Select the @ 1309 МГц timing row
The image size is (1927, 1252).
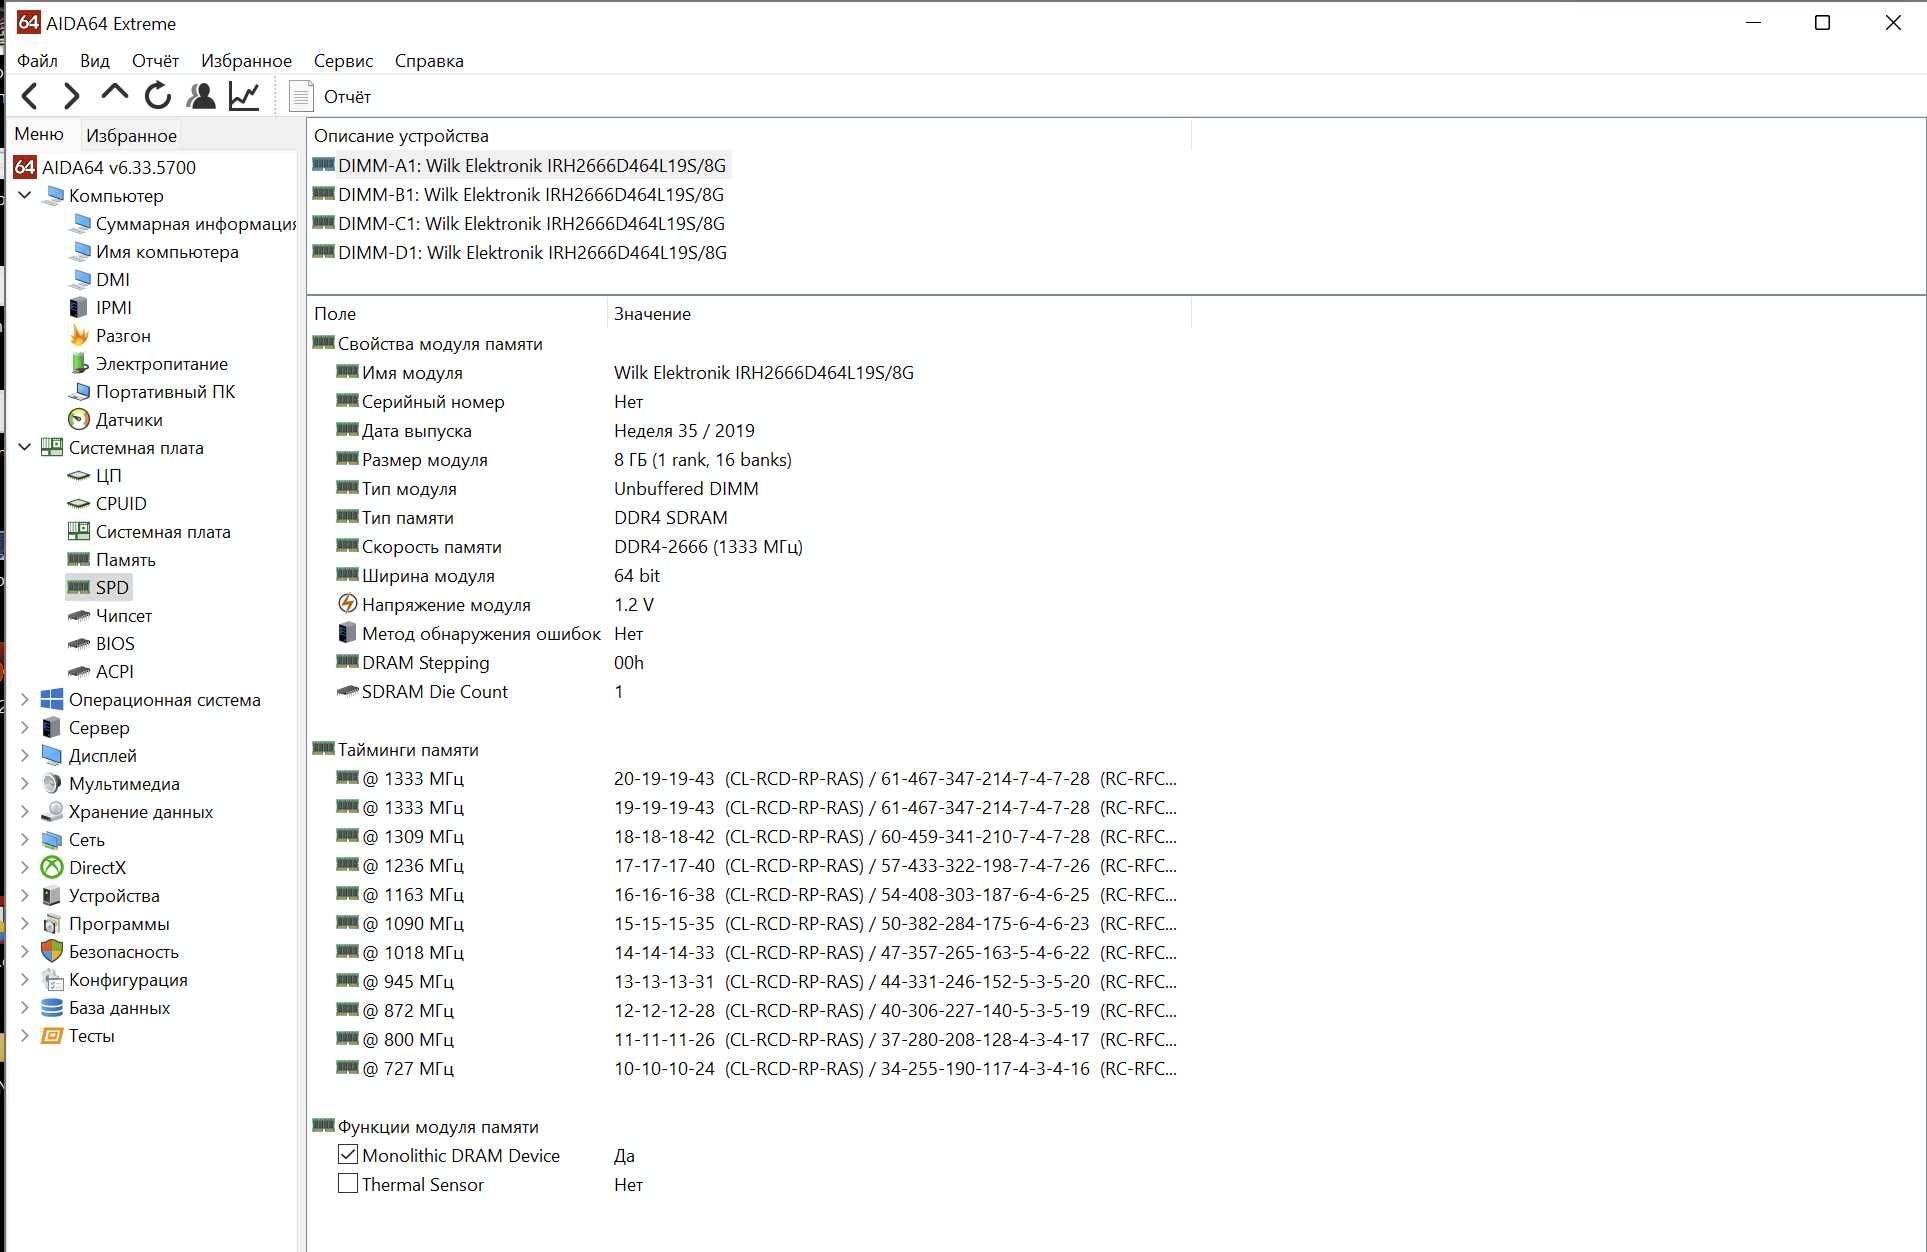pyautogui.click(x=746, y=836)
